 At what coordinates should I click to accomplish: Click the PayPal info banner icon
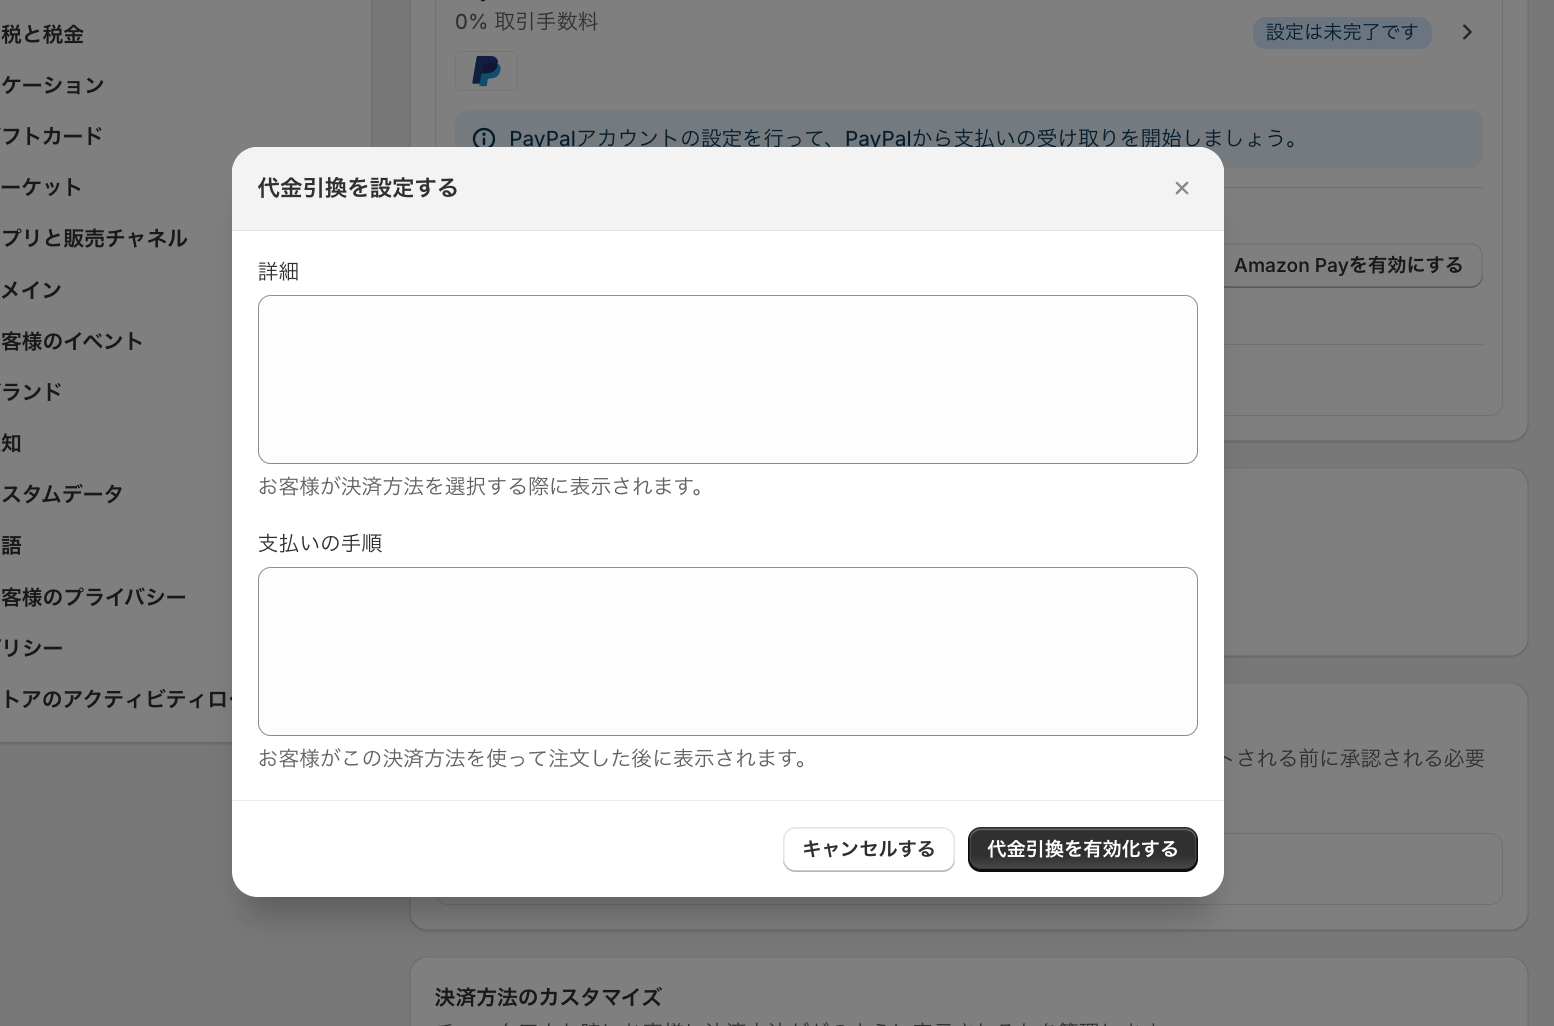(x=484, y=139)
